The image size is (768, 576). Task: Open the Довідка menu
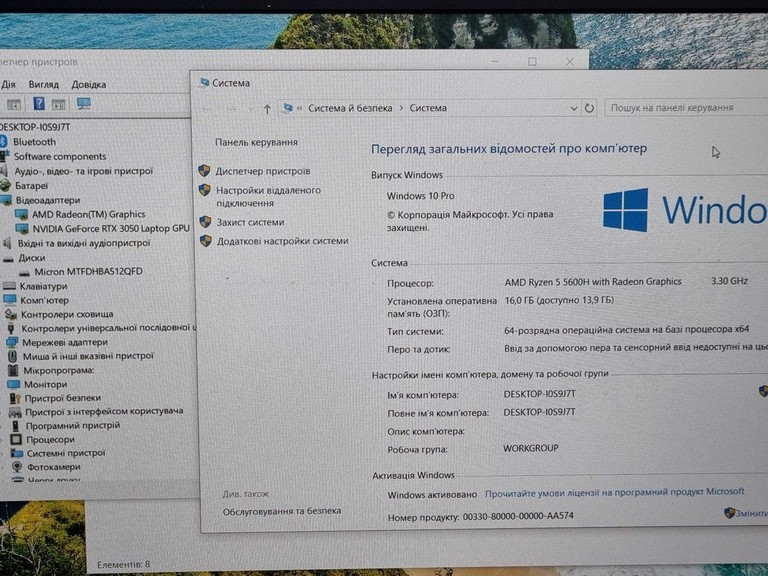coord(89,85)
